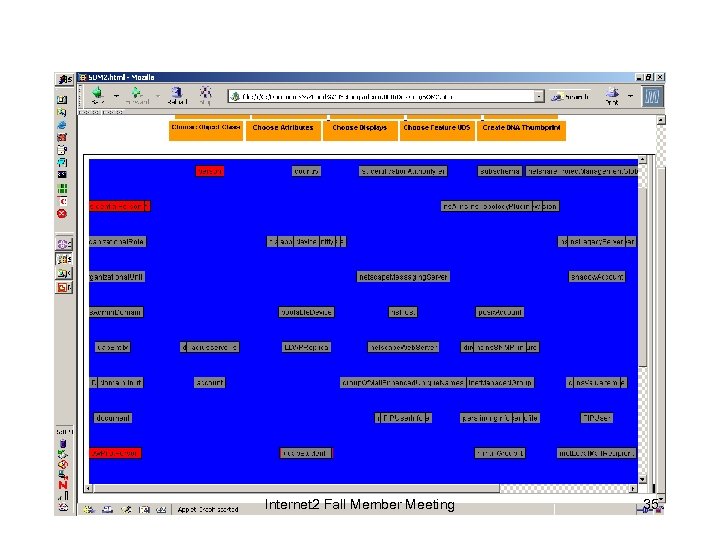
Task: Select the Choose Object Class tab
Action: click(x=206, y=129)
